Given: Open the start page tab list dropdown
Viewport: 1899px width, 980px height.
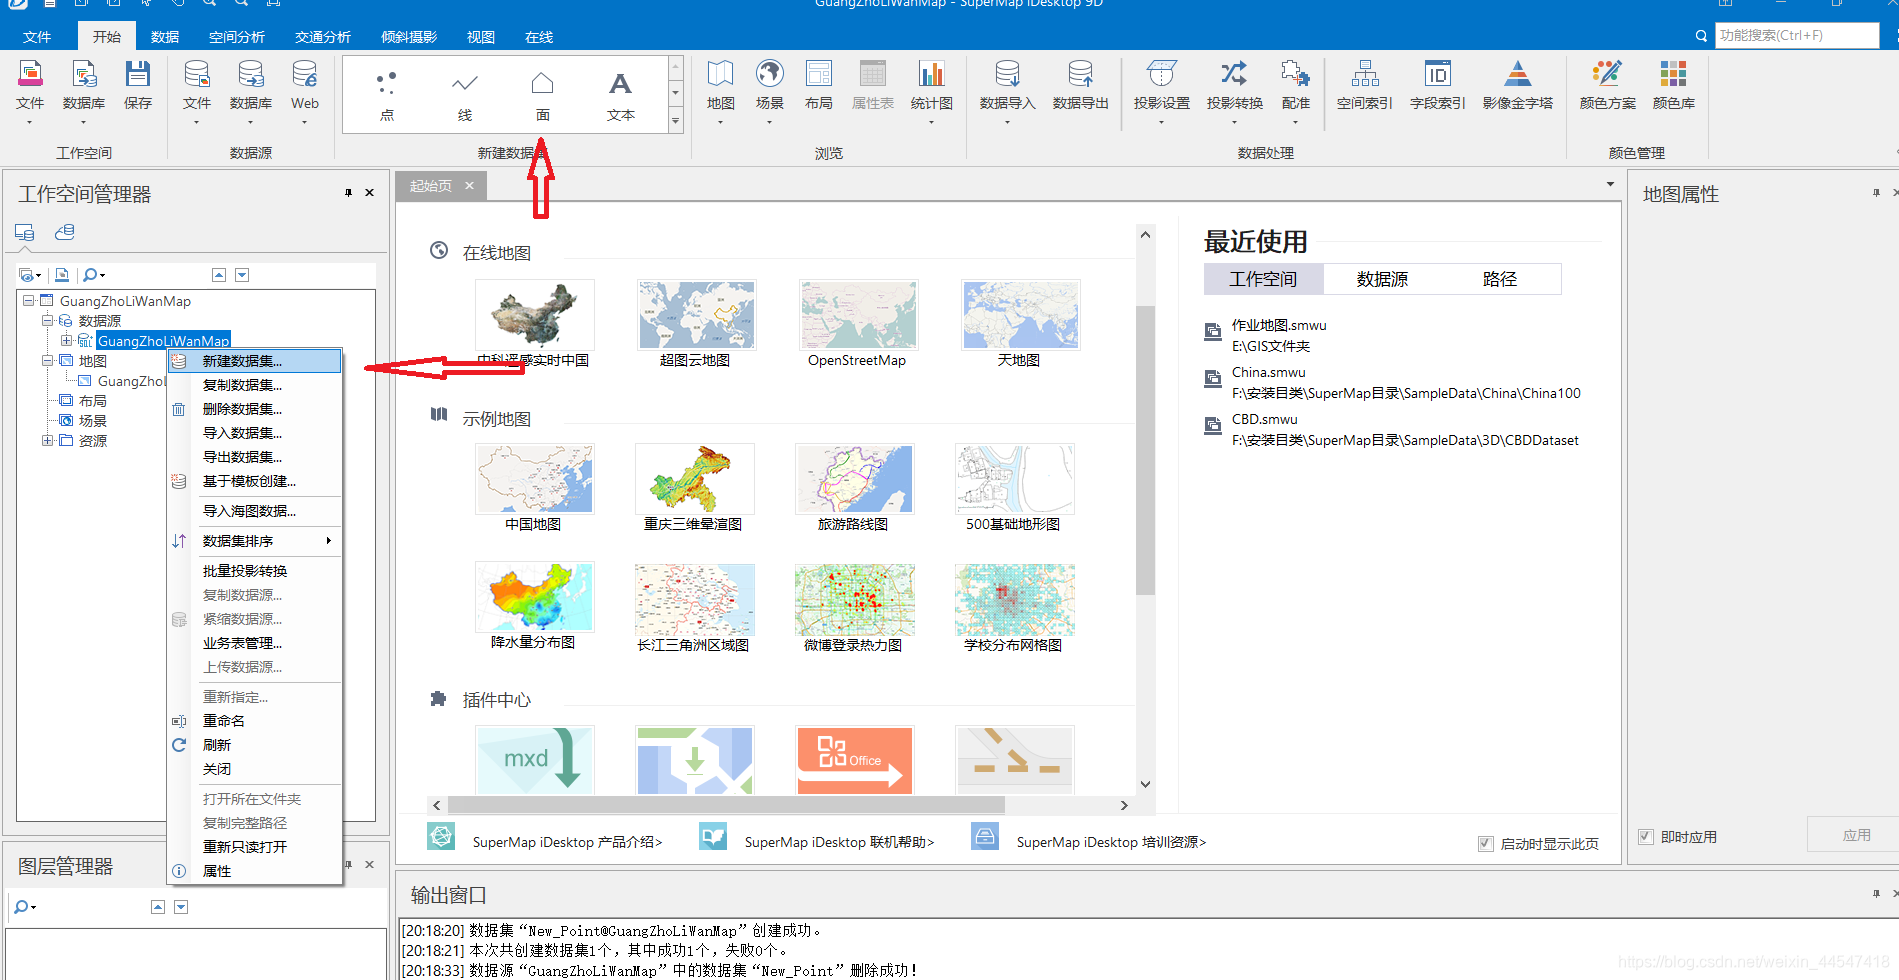Looking at the screenshot, I should coord(1610,184).
